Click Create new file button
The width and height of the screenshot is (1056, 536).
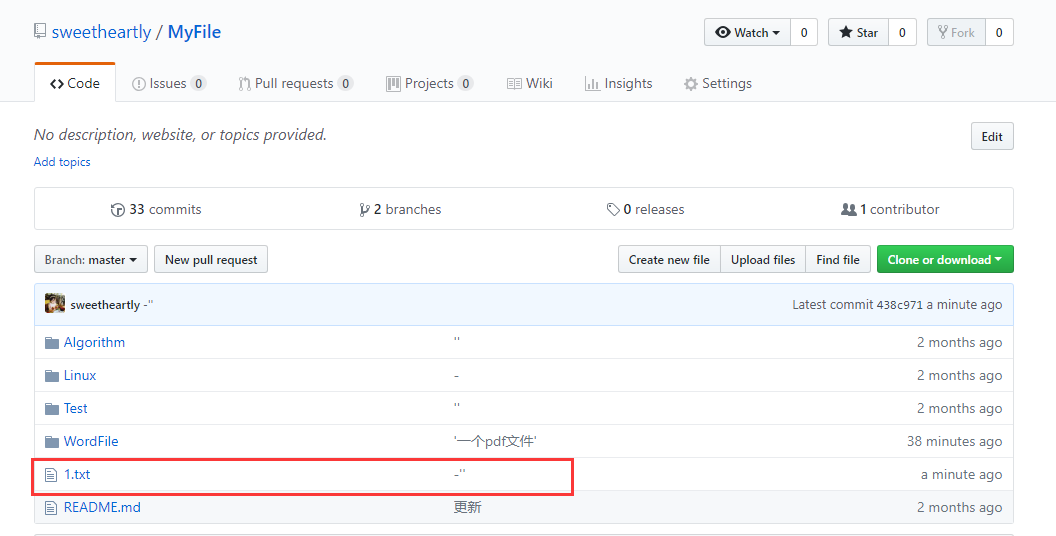pyautogui.click(x=669, y=259)
